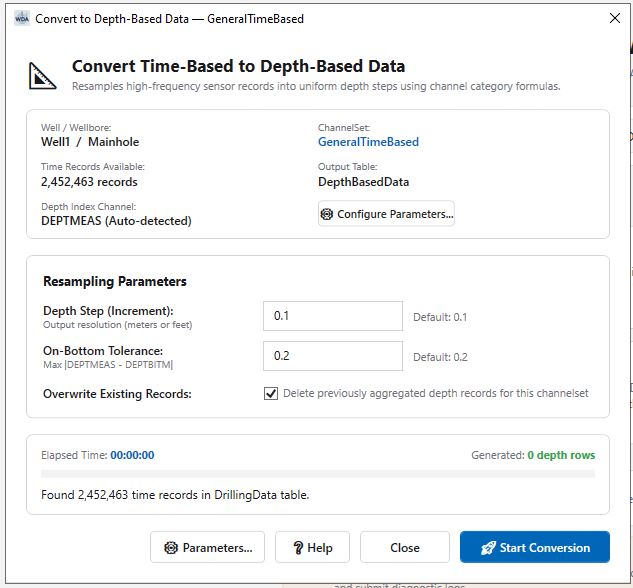Open Help for the conversion dialog

click(312, 547)
